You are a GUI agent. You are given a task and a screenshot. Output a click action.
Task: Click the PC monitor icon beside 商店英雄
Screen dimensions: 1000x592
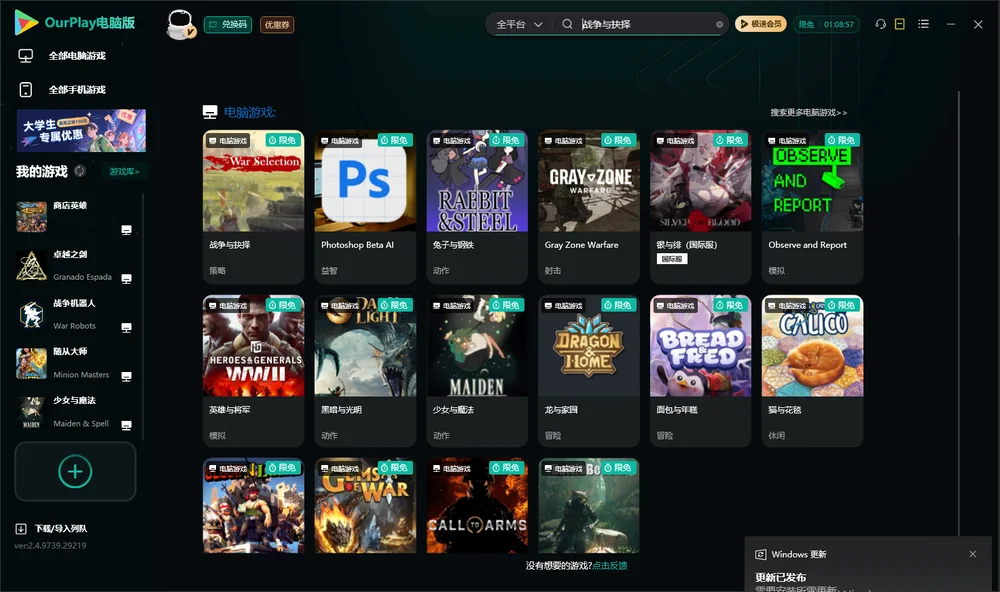coord(126,230)
